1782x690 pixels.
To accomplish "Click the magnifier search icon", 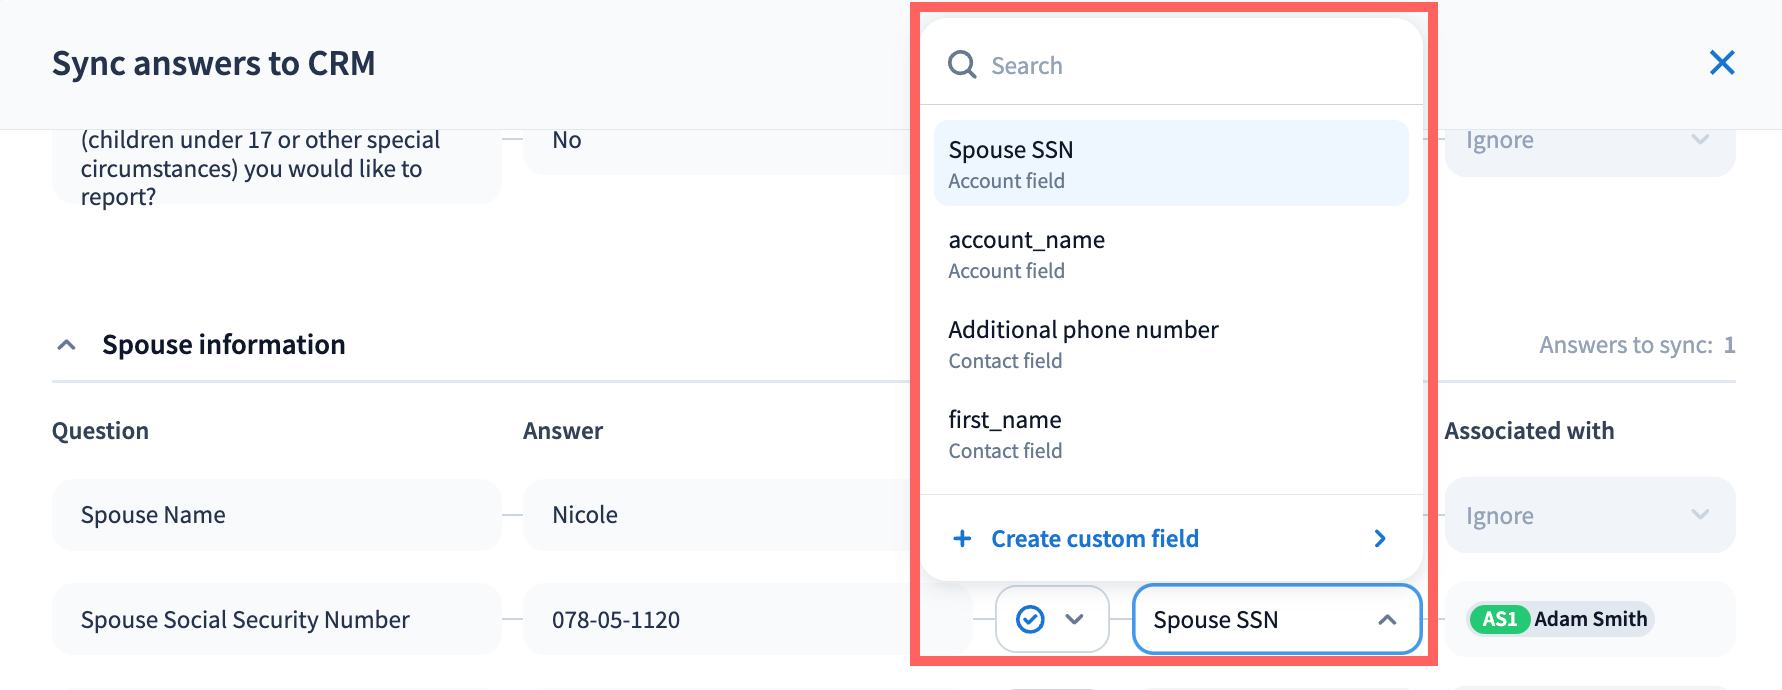I will coord(962,65).
